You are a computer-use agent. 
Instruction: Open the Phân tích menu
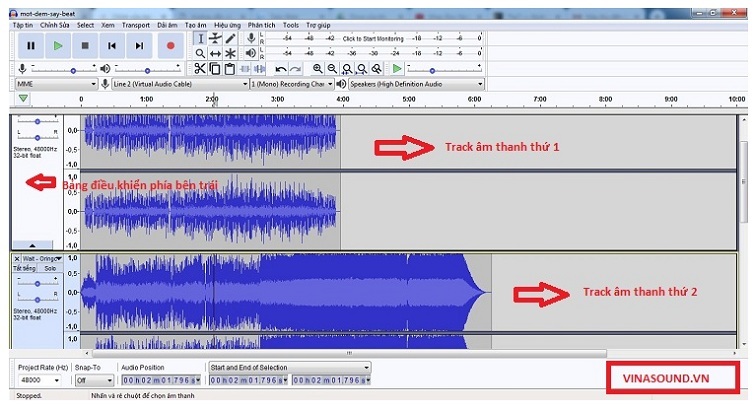pyautogui.click(x=261, y=25)
